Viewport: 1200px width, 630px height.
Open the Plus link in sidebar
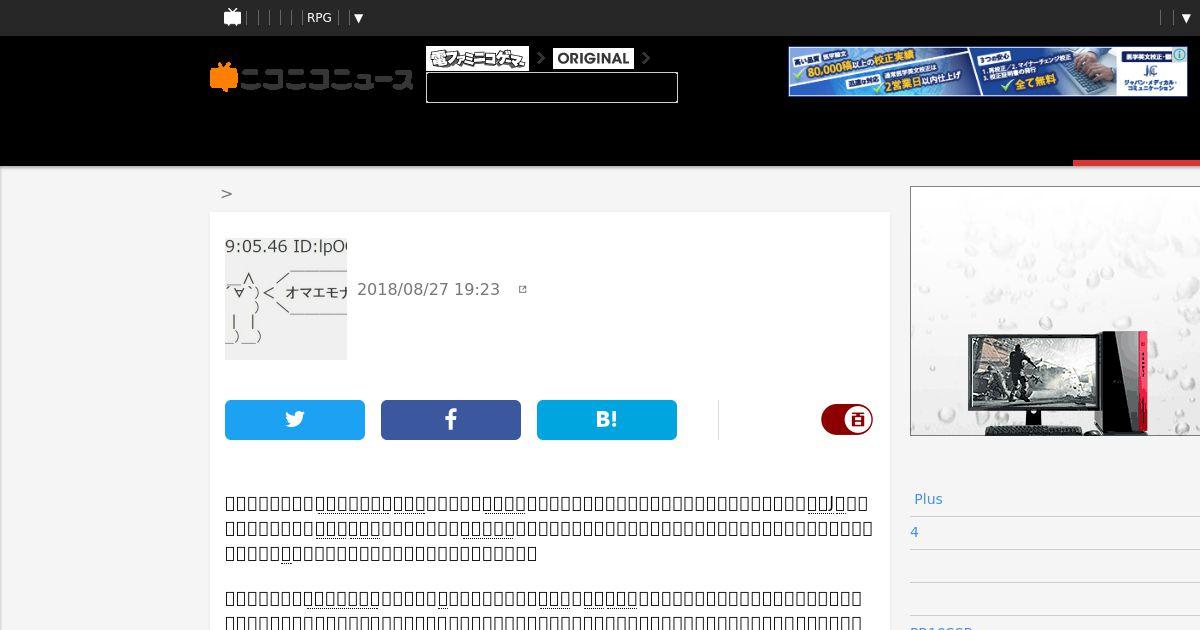928,499
